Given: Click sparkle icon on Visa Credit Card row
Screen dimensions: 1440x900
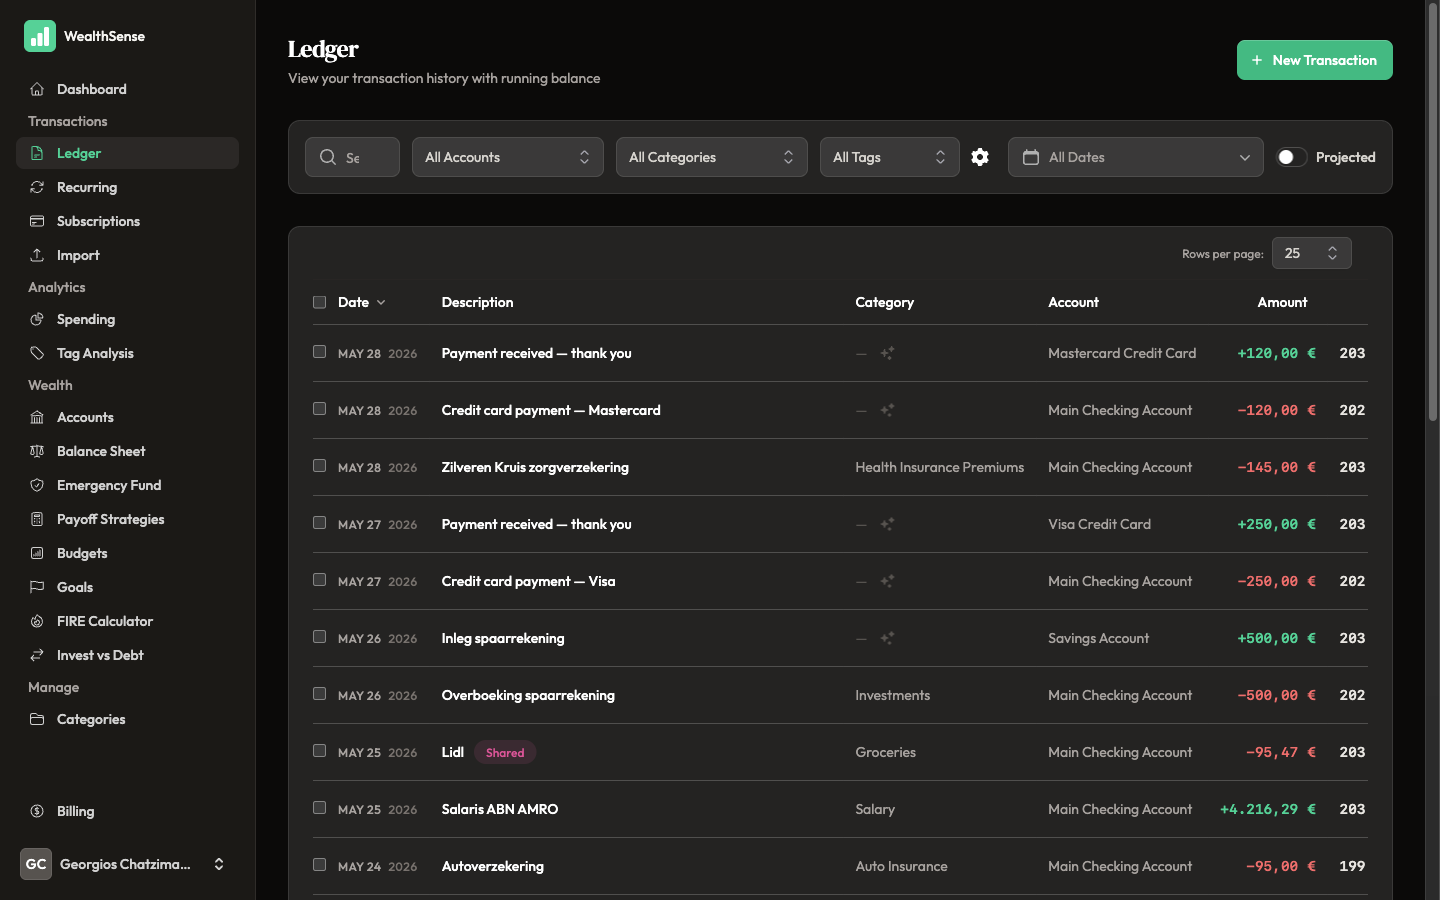Looking at the screenshot, I should pos(887,524).
